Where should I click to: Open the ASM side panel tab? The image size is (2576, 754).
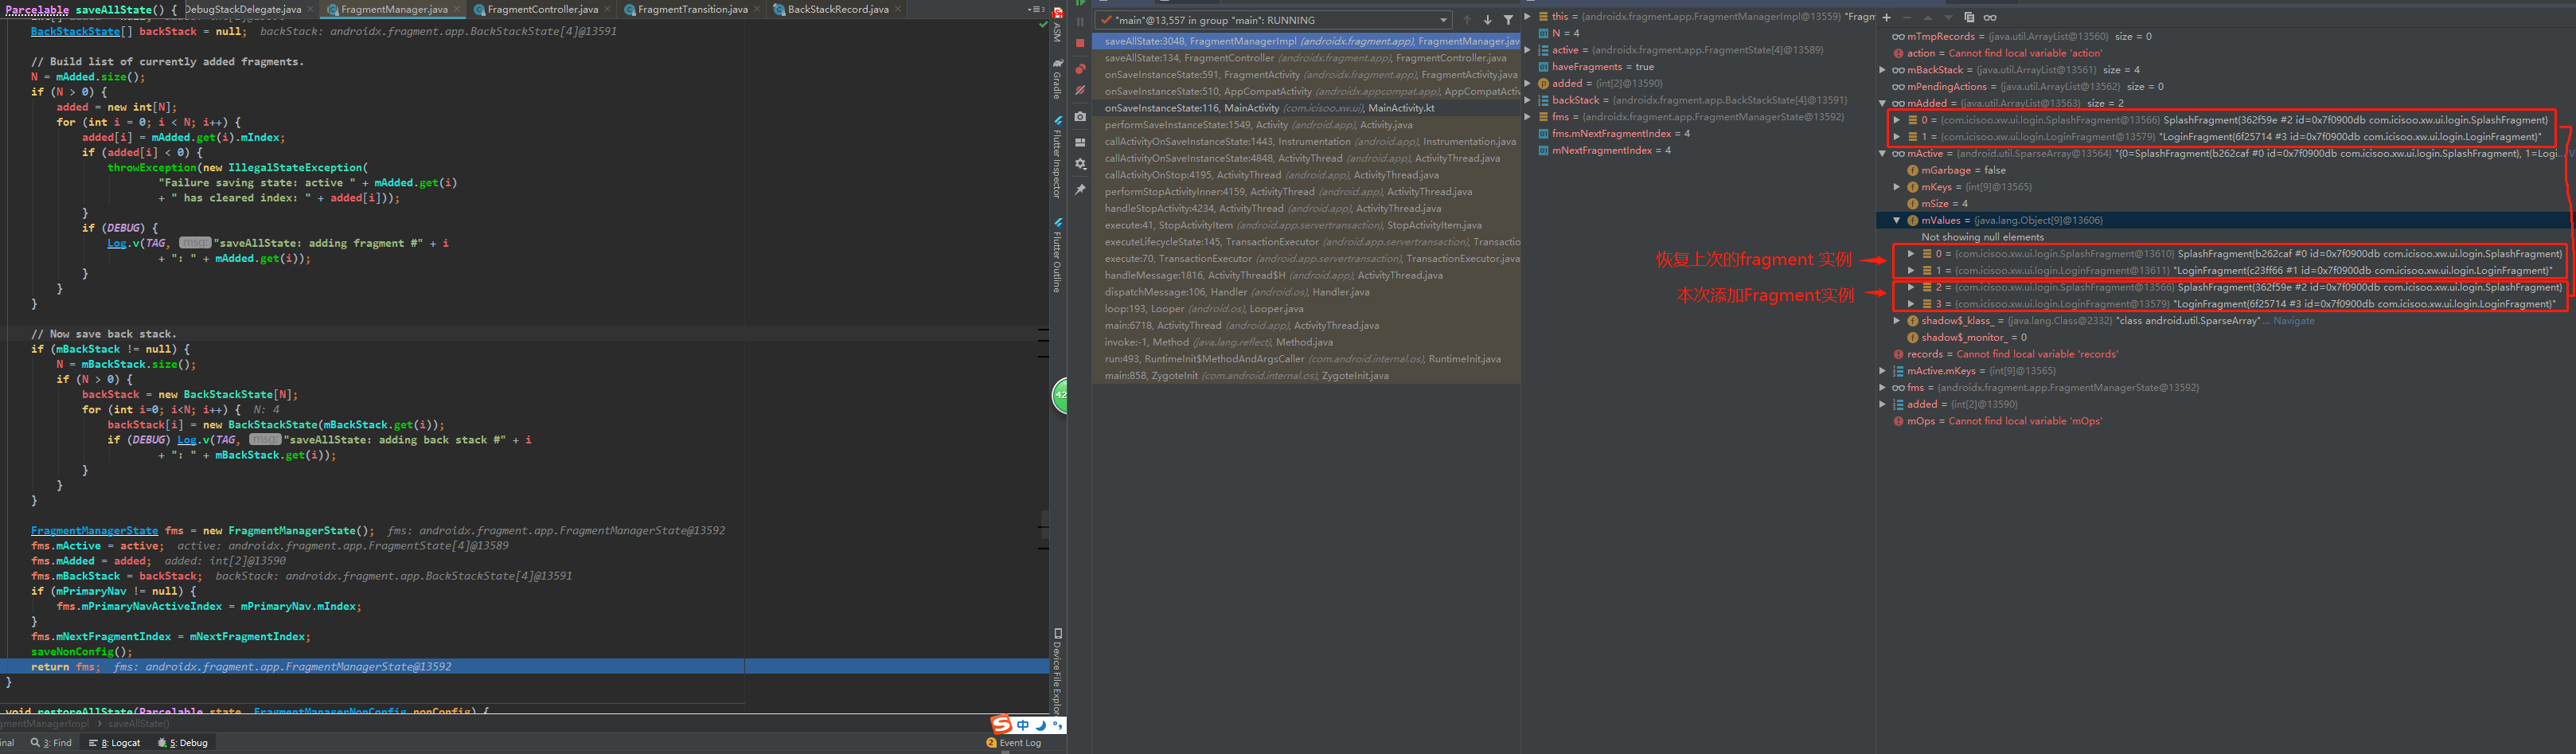tap(1057, 24)
